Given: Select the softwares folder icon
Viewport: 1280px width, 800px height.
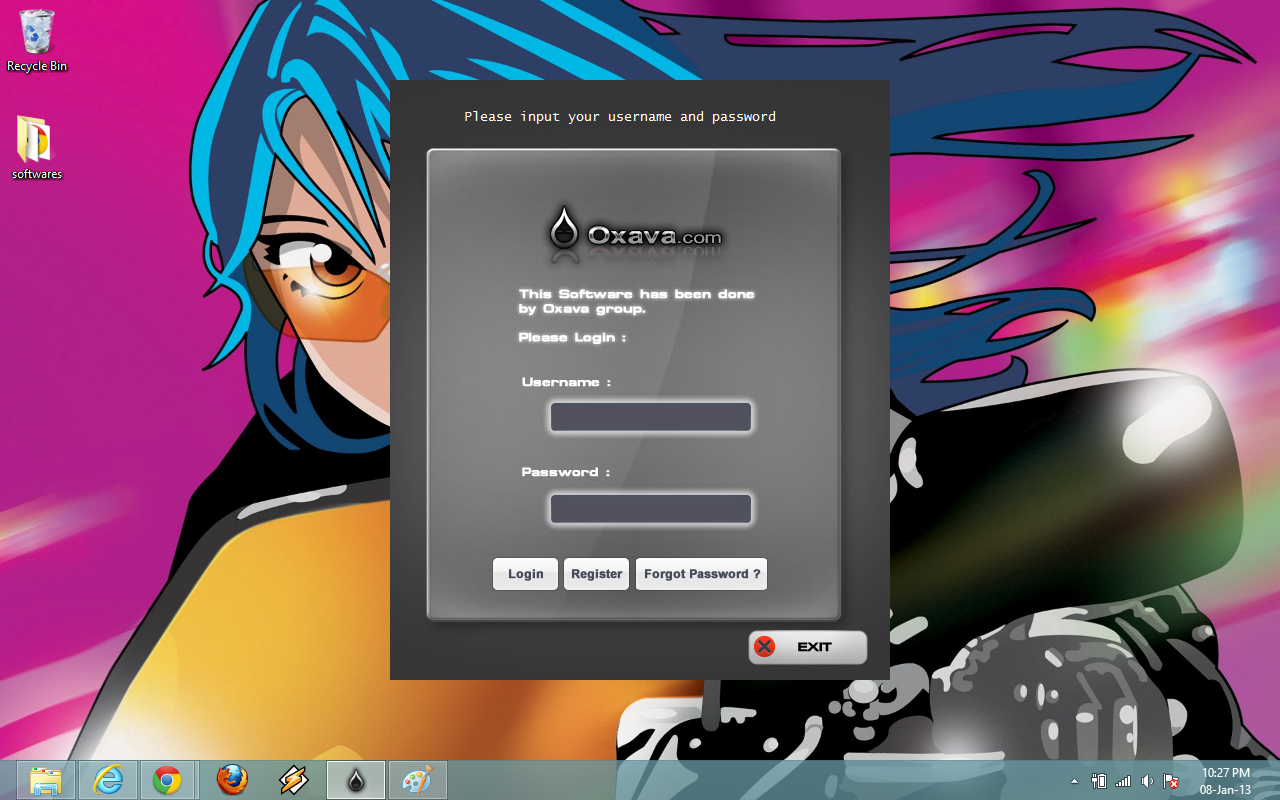Looking at the screenshot, I should tap(36, 147).
